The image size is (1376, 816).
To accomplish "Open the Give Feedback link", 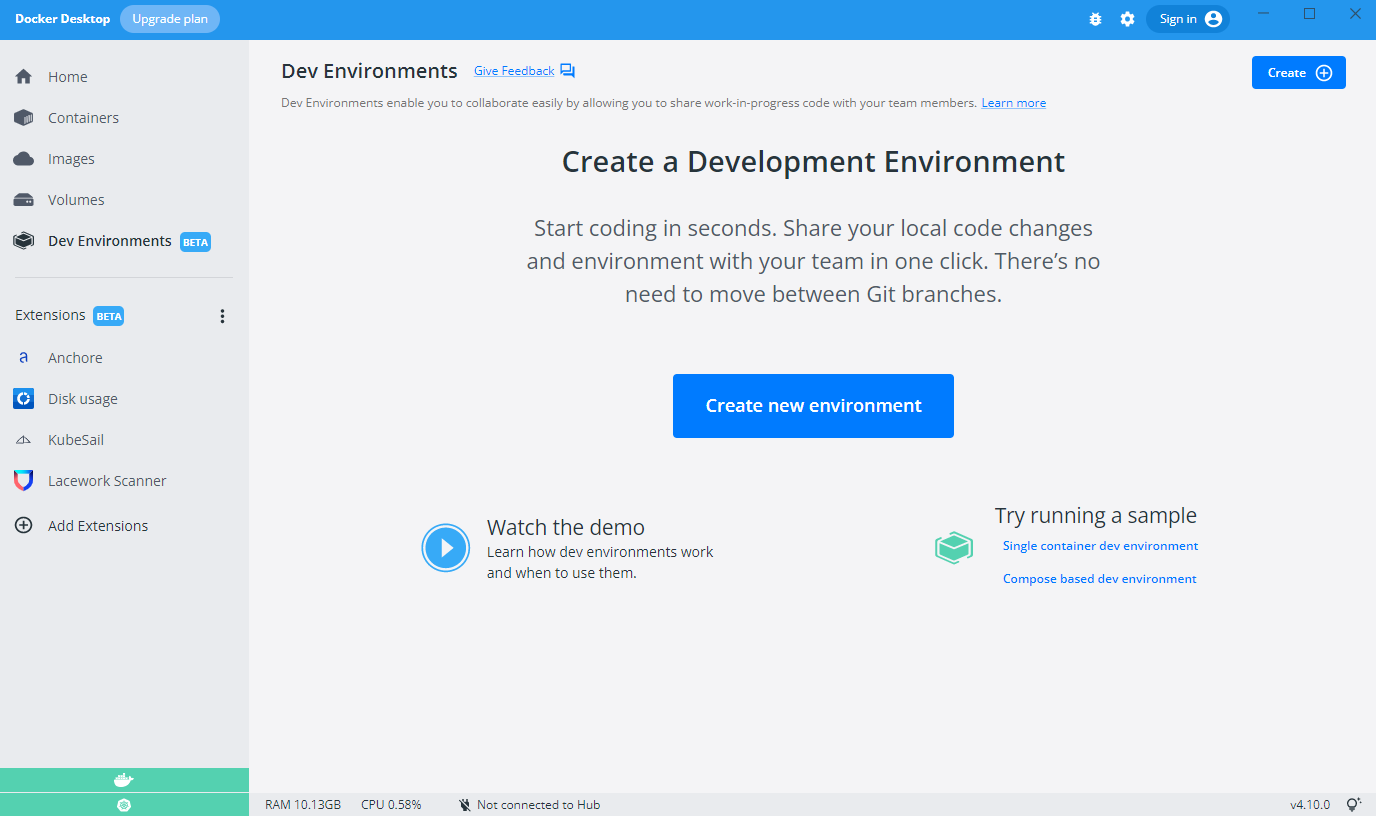I will tap(514, 71).
